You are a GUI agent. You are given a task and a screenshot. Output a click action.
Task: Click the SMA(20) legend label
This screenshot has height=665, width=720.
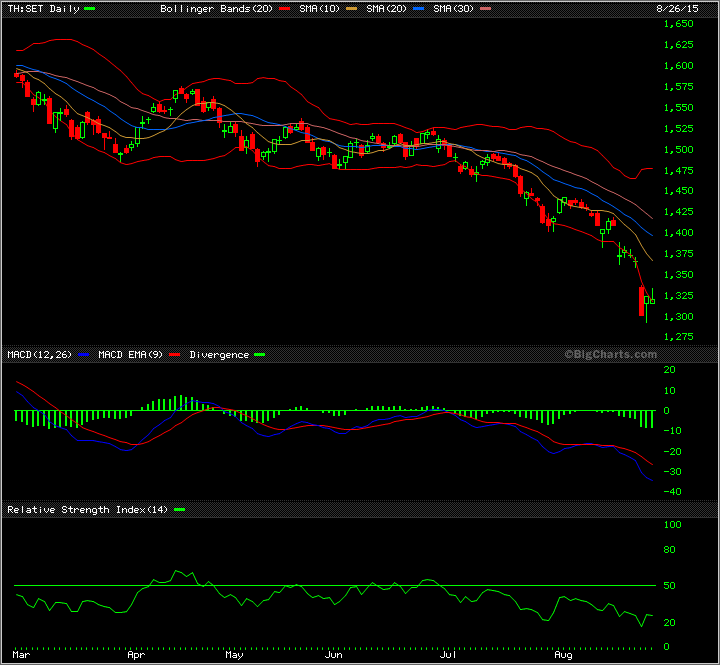[386, 9]
